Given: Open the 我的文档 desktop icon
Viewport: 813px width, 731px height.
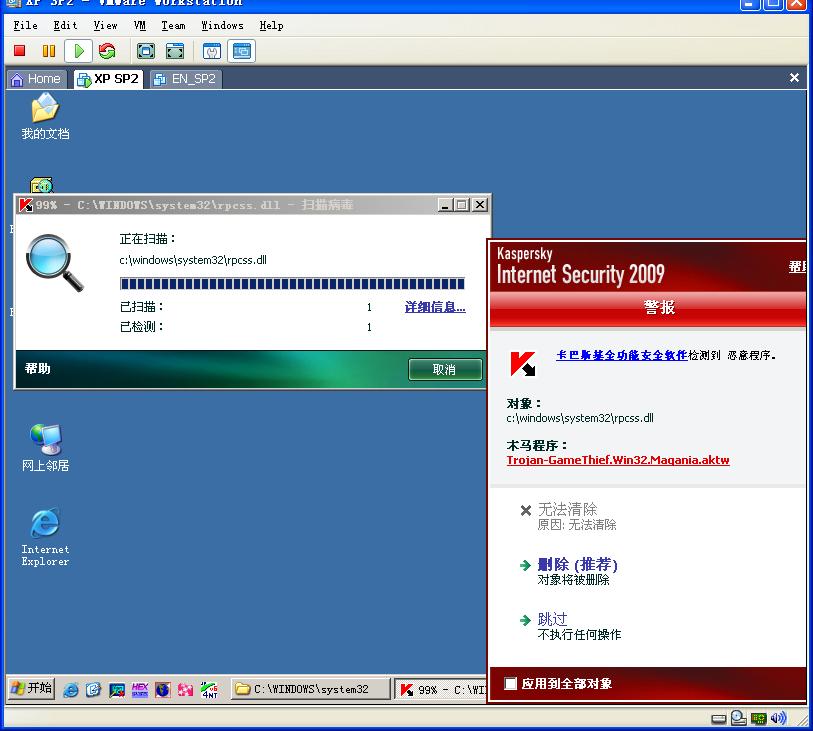Looking at the screenshot, I should point(45,116).
